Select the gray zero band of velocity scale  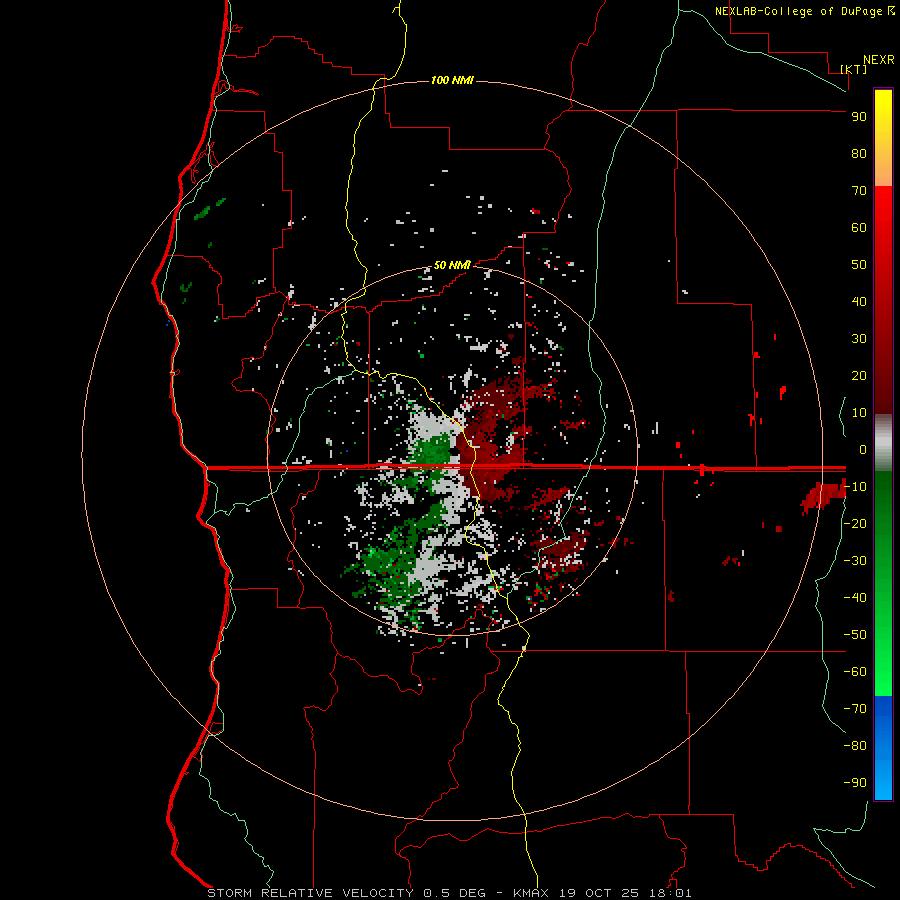(x=883, y=443)
